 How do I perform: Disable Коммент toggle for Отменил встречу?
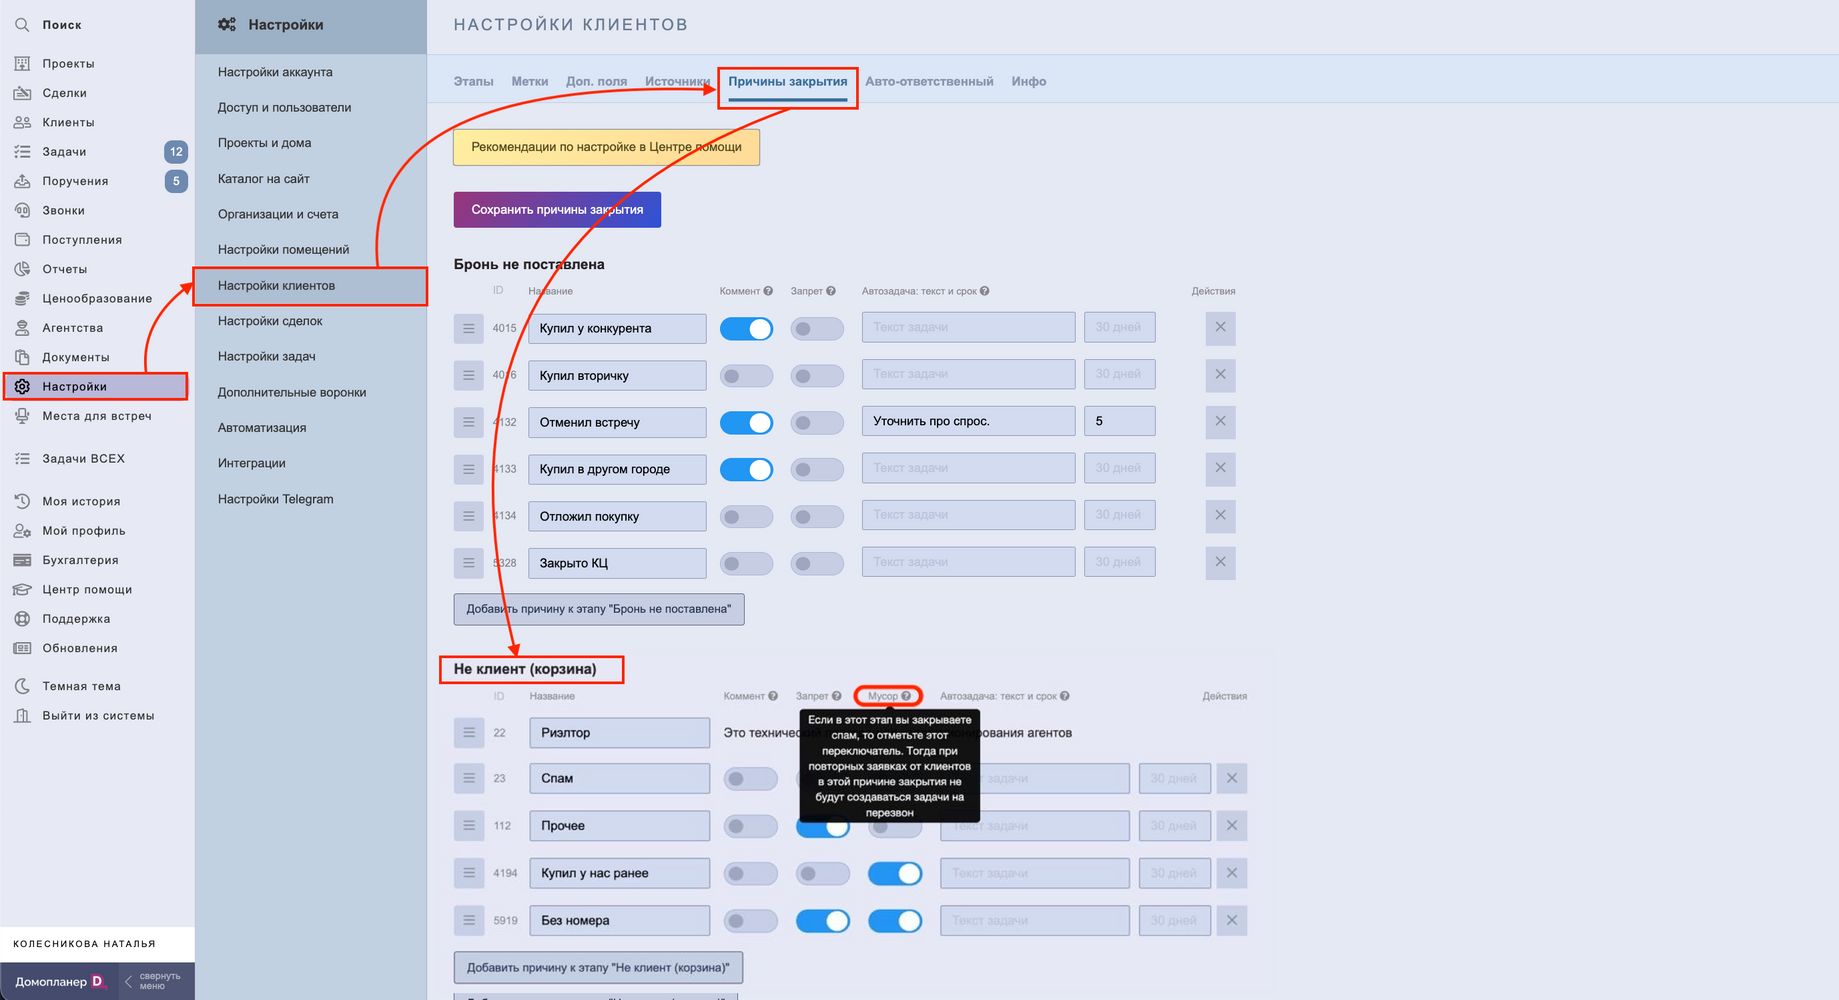point(746,423)
